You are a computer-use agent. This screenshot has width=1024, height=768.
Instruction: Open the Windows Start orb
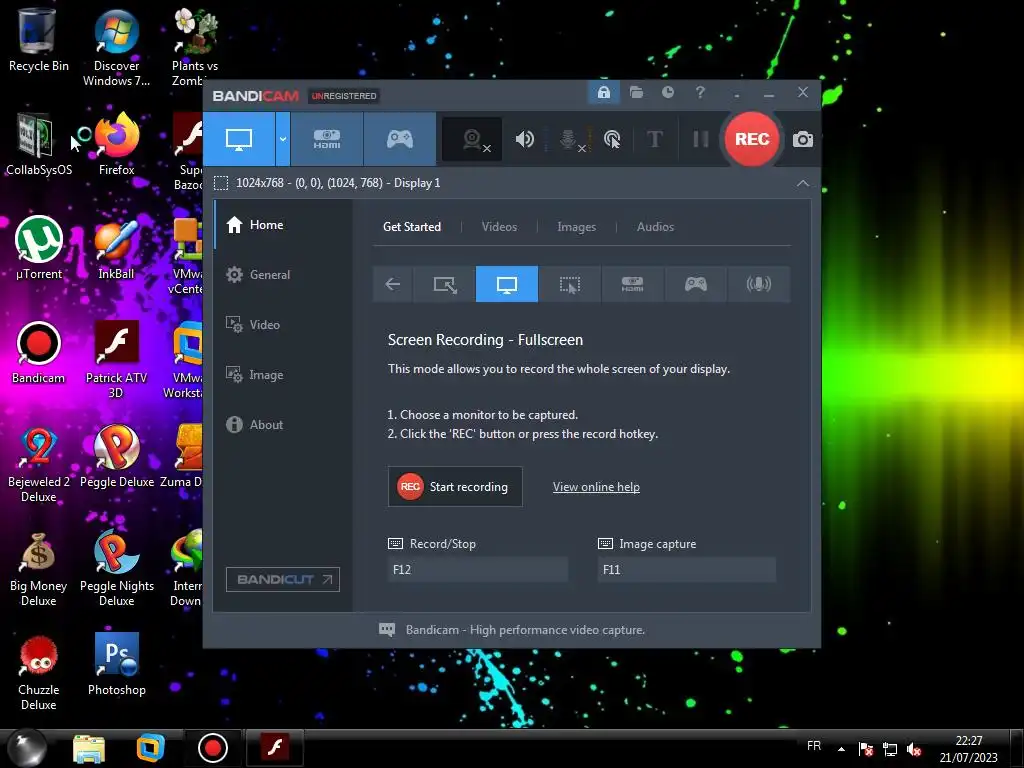coord(27,747)
